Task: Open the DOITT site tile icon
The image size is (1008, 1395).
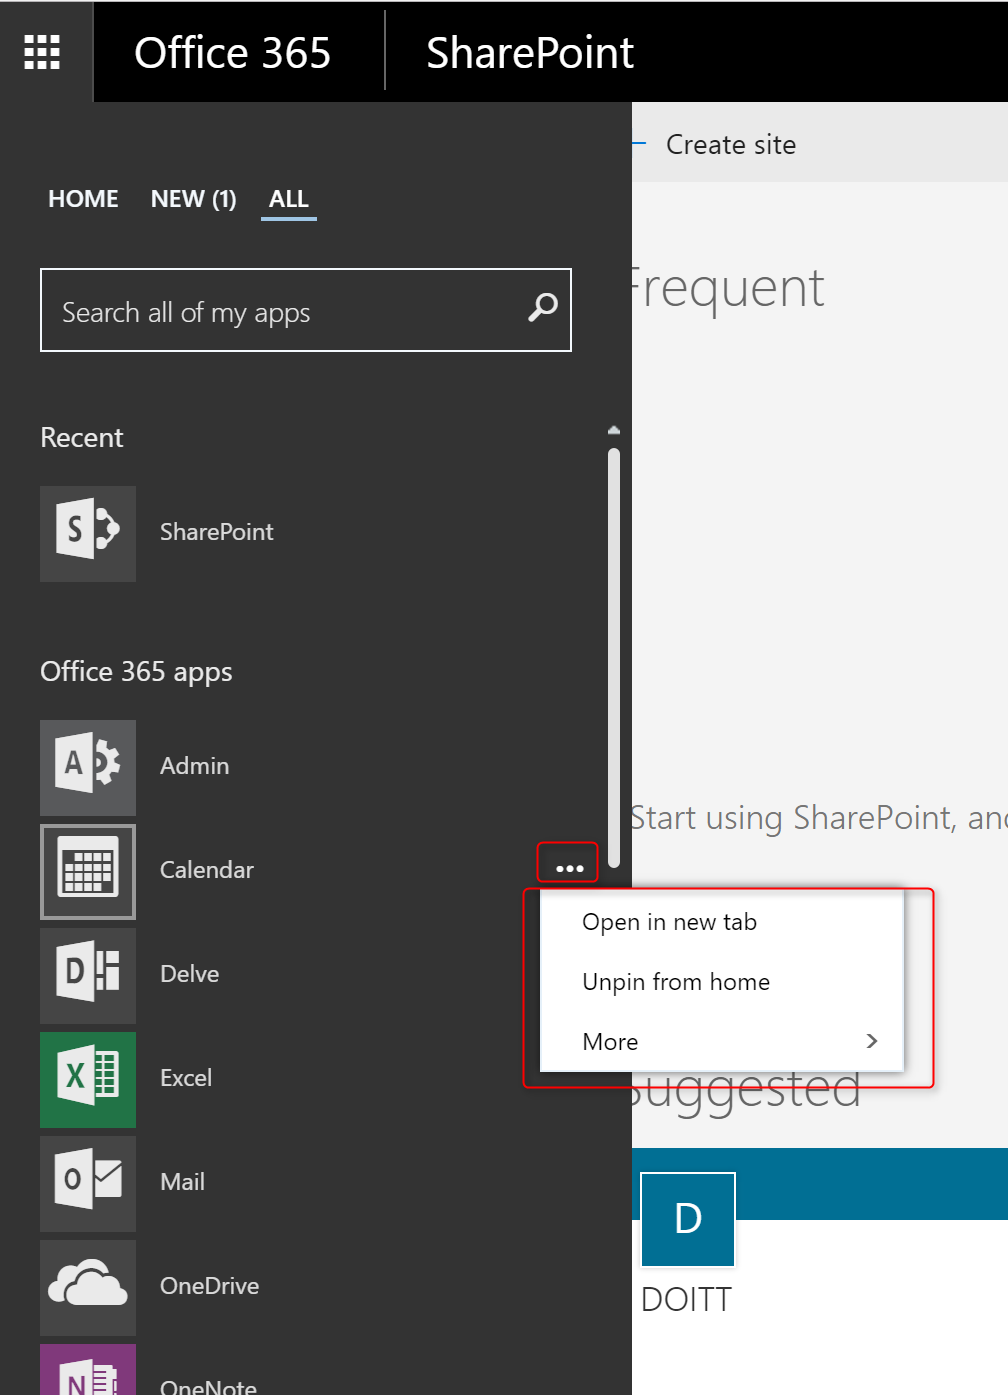Action: tap(688, 1219)
